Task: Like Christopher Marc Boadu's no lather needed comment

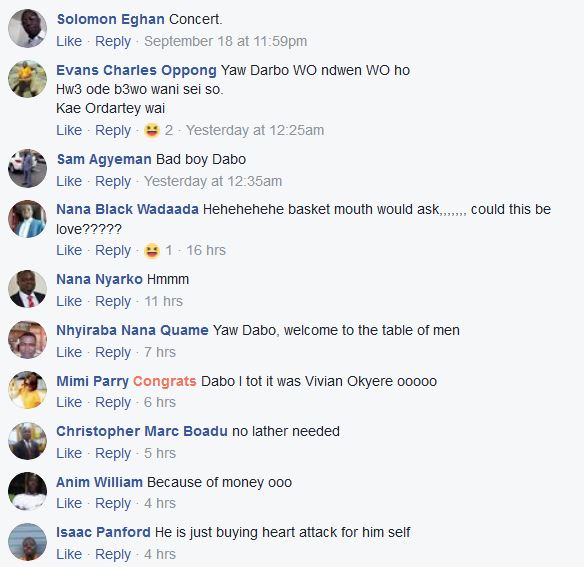Action: (69, 453)
